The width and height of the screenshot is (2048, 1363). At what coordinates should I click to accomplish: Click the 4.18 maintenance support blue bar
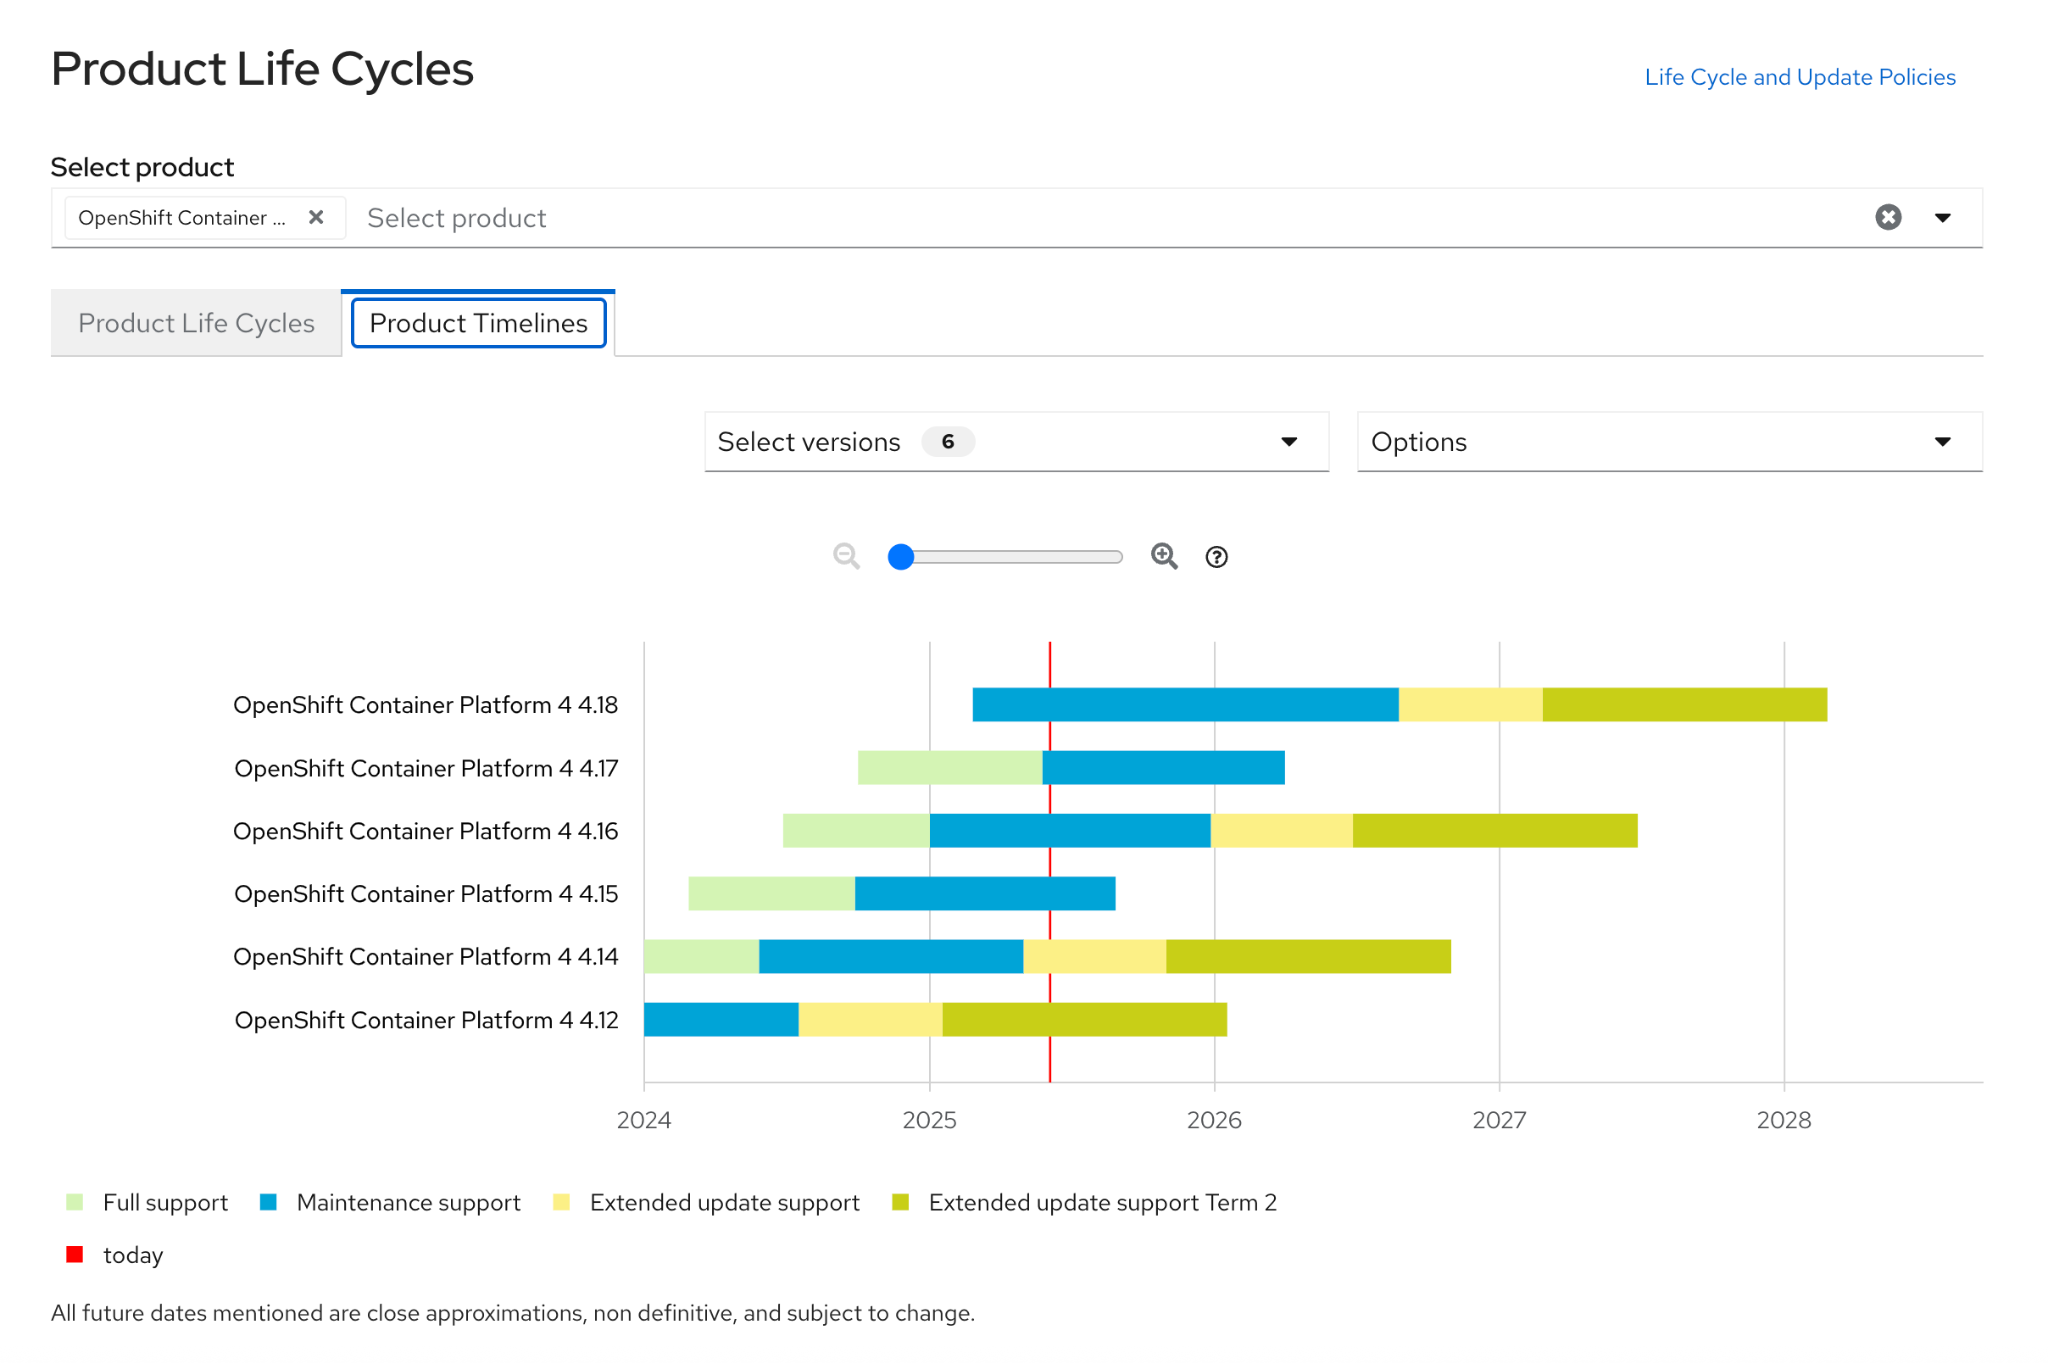(x=1185, y=704)
